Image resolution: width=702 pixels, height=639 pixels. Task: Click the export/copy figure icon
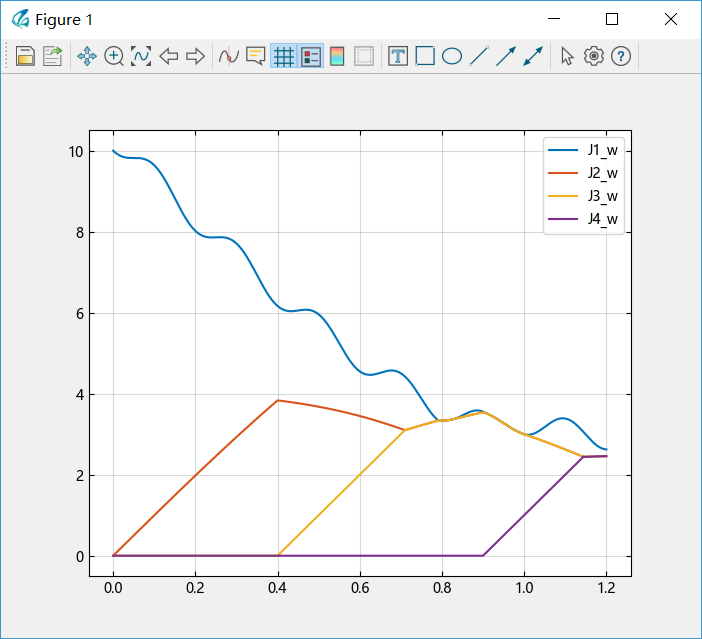pos(53,56)
